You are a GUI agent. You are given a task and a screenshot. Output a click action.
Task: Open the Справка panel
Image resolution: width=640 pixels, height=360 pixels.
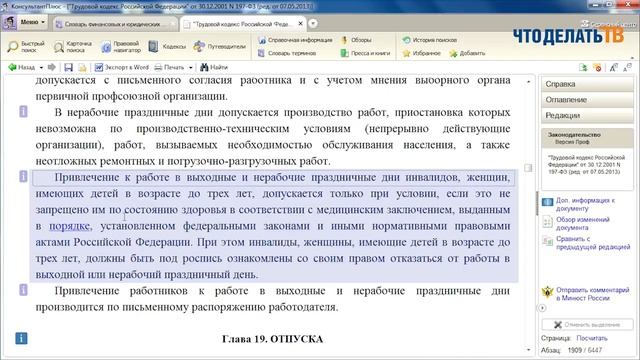pyautogui.click(x=587, y=84)
